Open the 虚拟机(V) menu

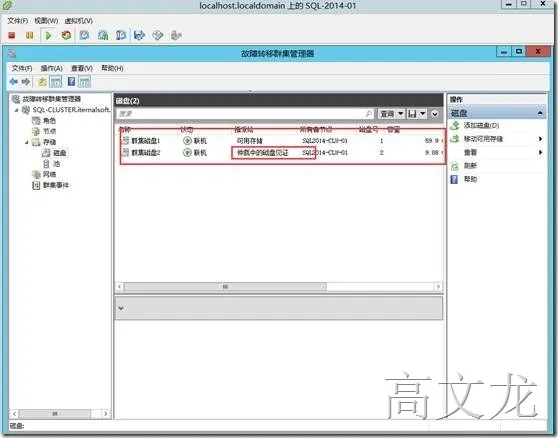[79, 21]
